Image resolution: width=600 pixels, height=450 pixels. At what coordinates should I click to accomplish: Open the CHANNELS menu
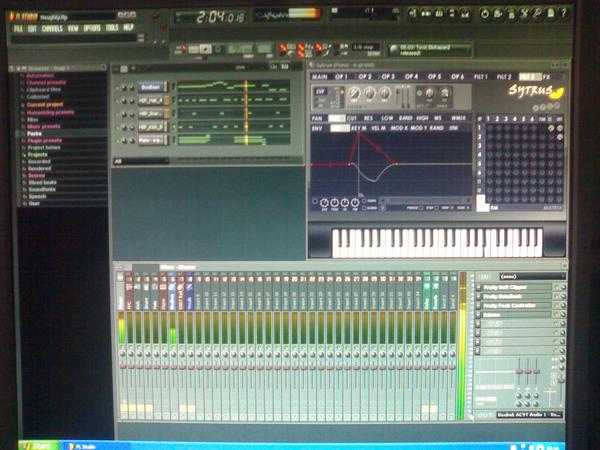(x=52, y=28)
